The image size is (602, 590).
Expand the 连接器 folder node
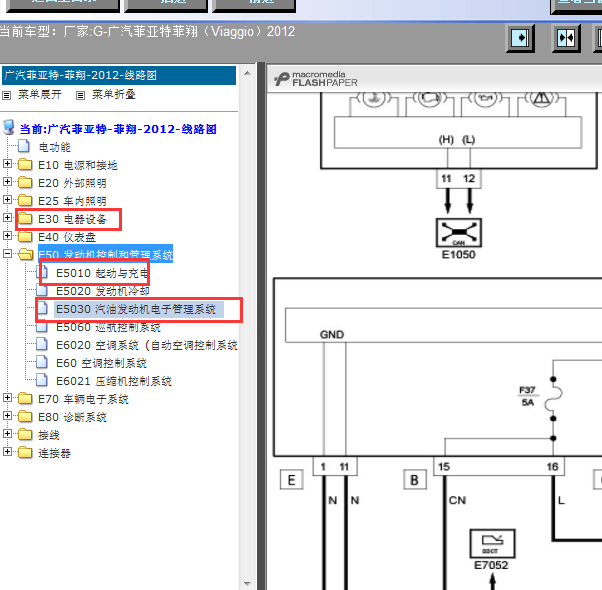[x=7, y=452]
